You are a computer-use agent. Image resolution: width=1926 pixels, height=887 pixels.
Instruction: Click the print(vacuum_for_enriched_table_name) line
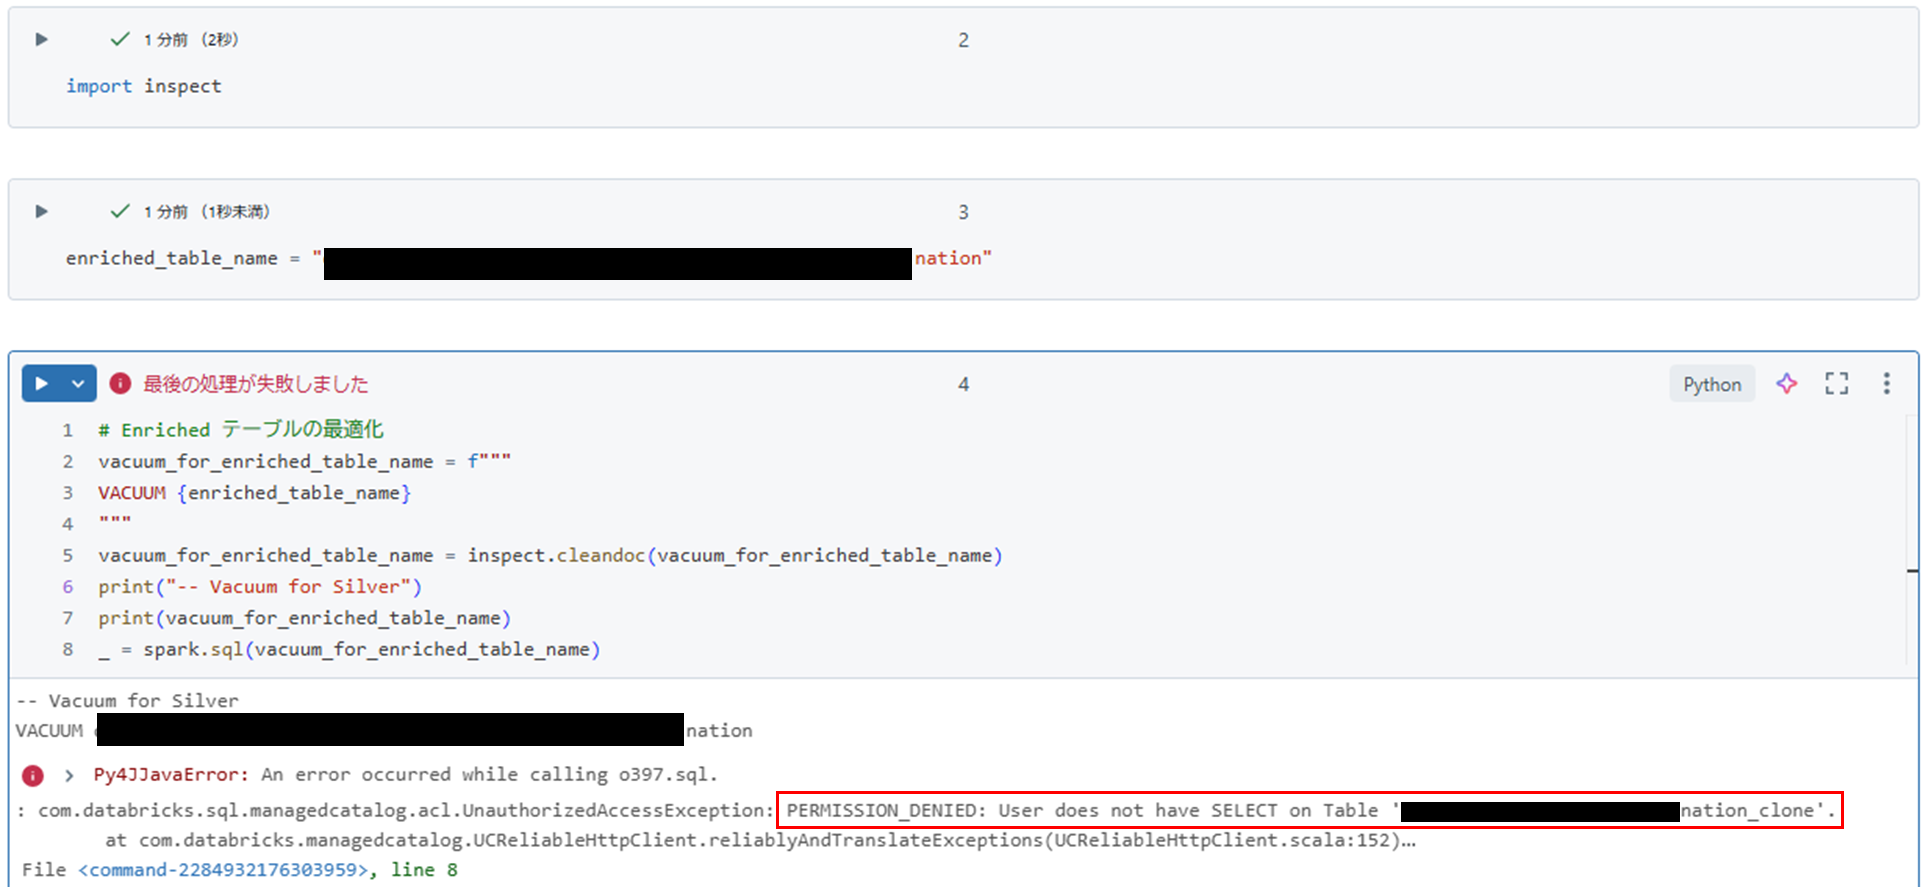point(305,618)
